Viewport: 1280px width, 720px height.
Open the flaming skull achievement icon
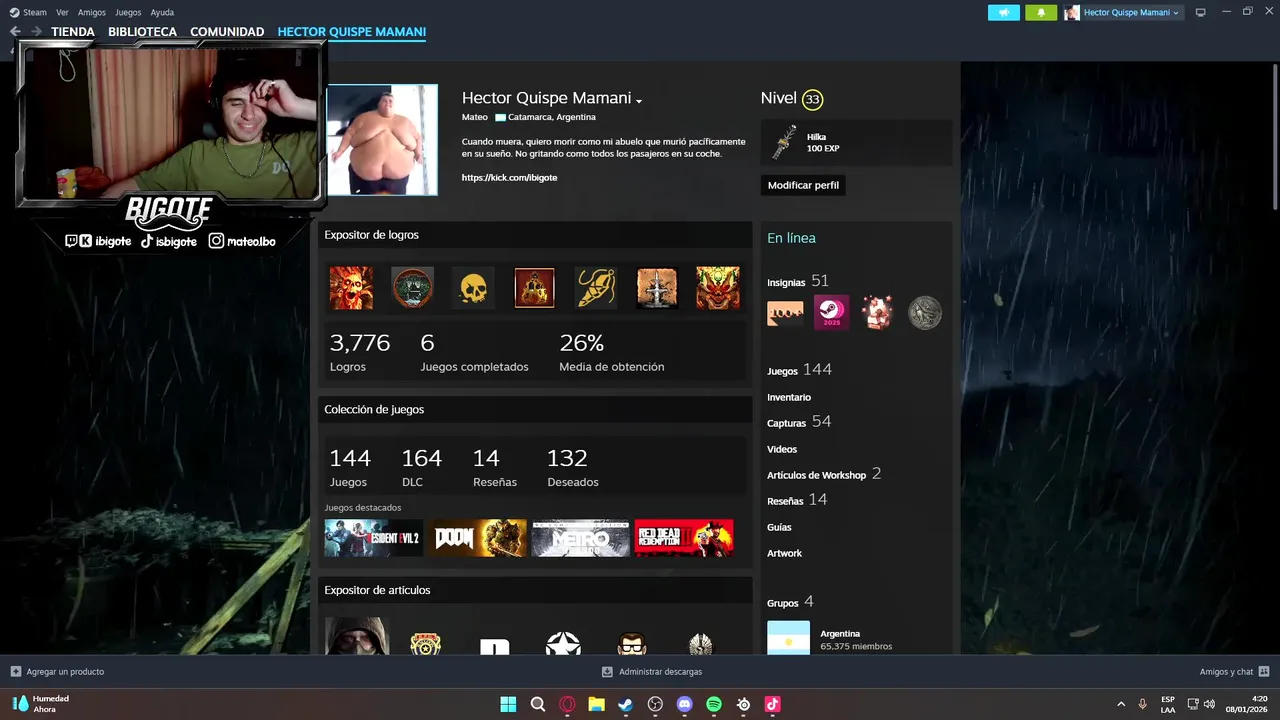coord(351,288)
